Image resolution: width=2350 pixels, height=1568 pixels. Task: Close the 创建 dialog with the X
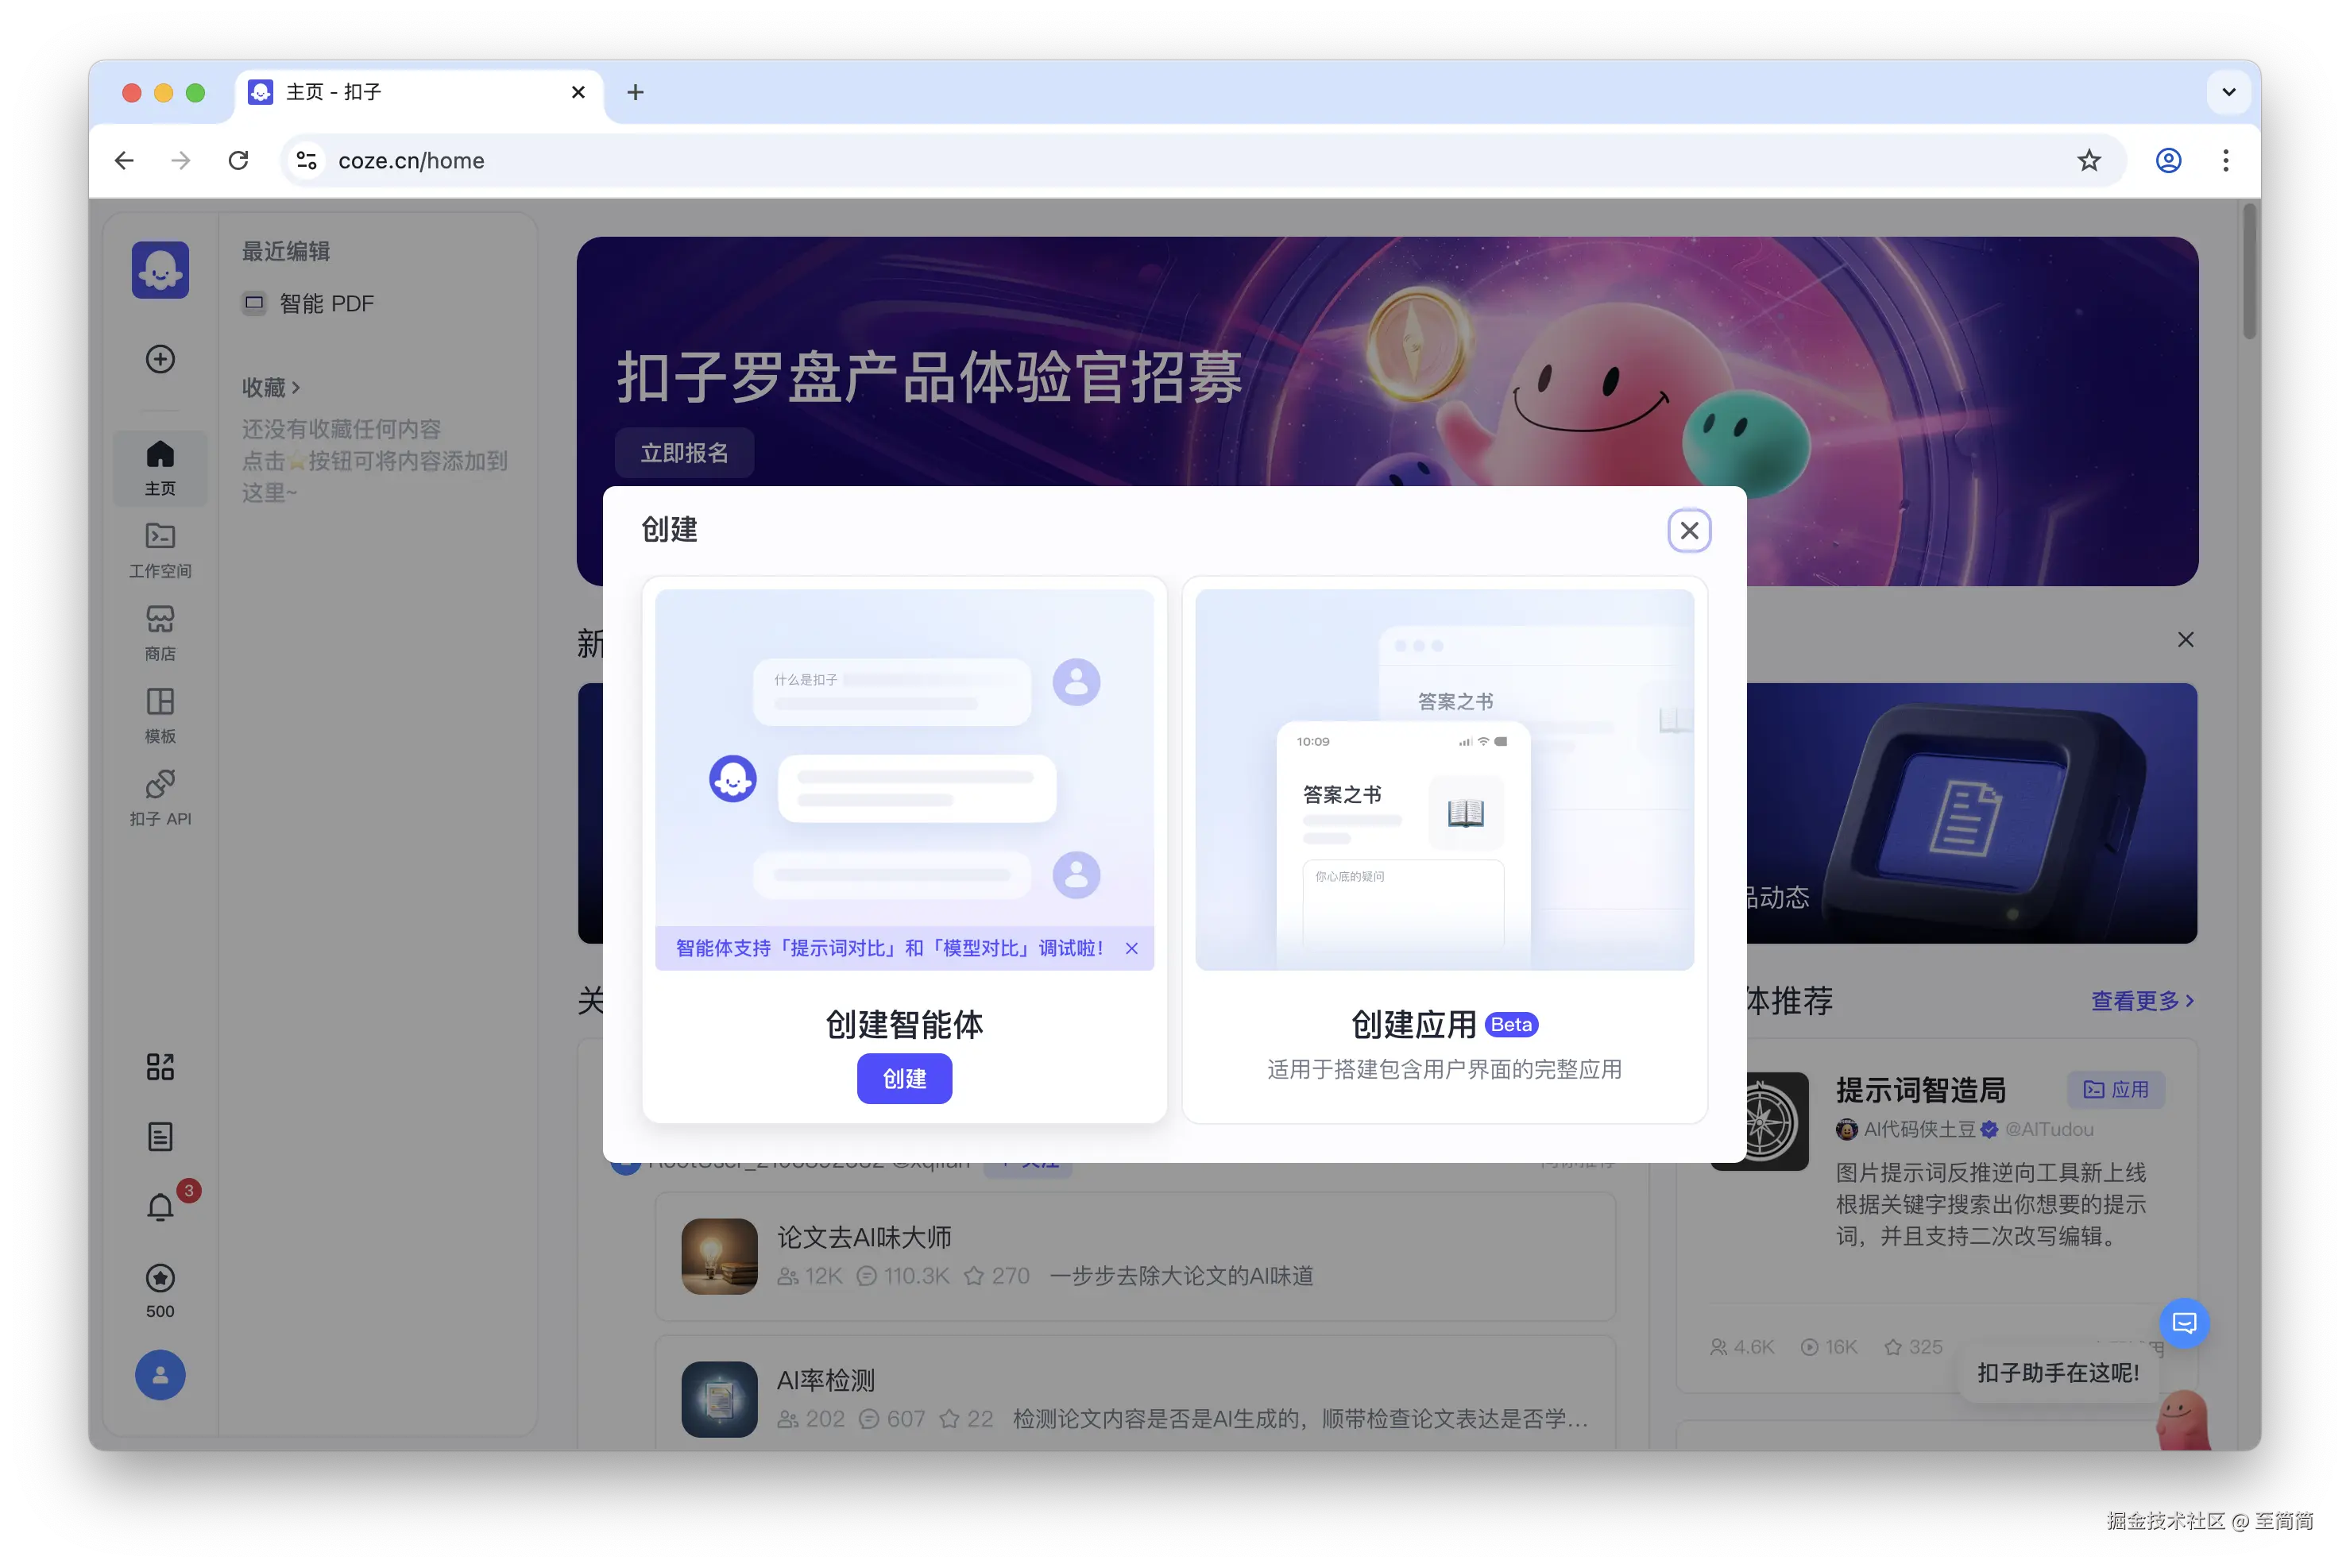(x=1690, y=531)
